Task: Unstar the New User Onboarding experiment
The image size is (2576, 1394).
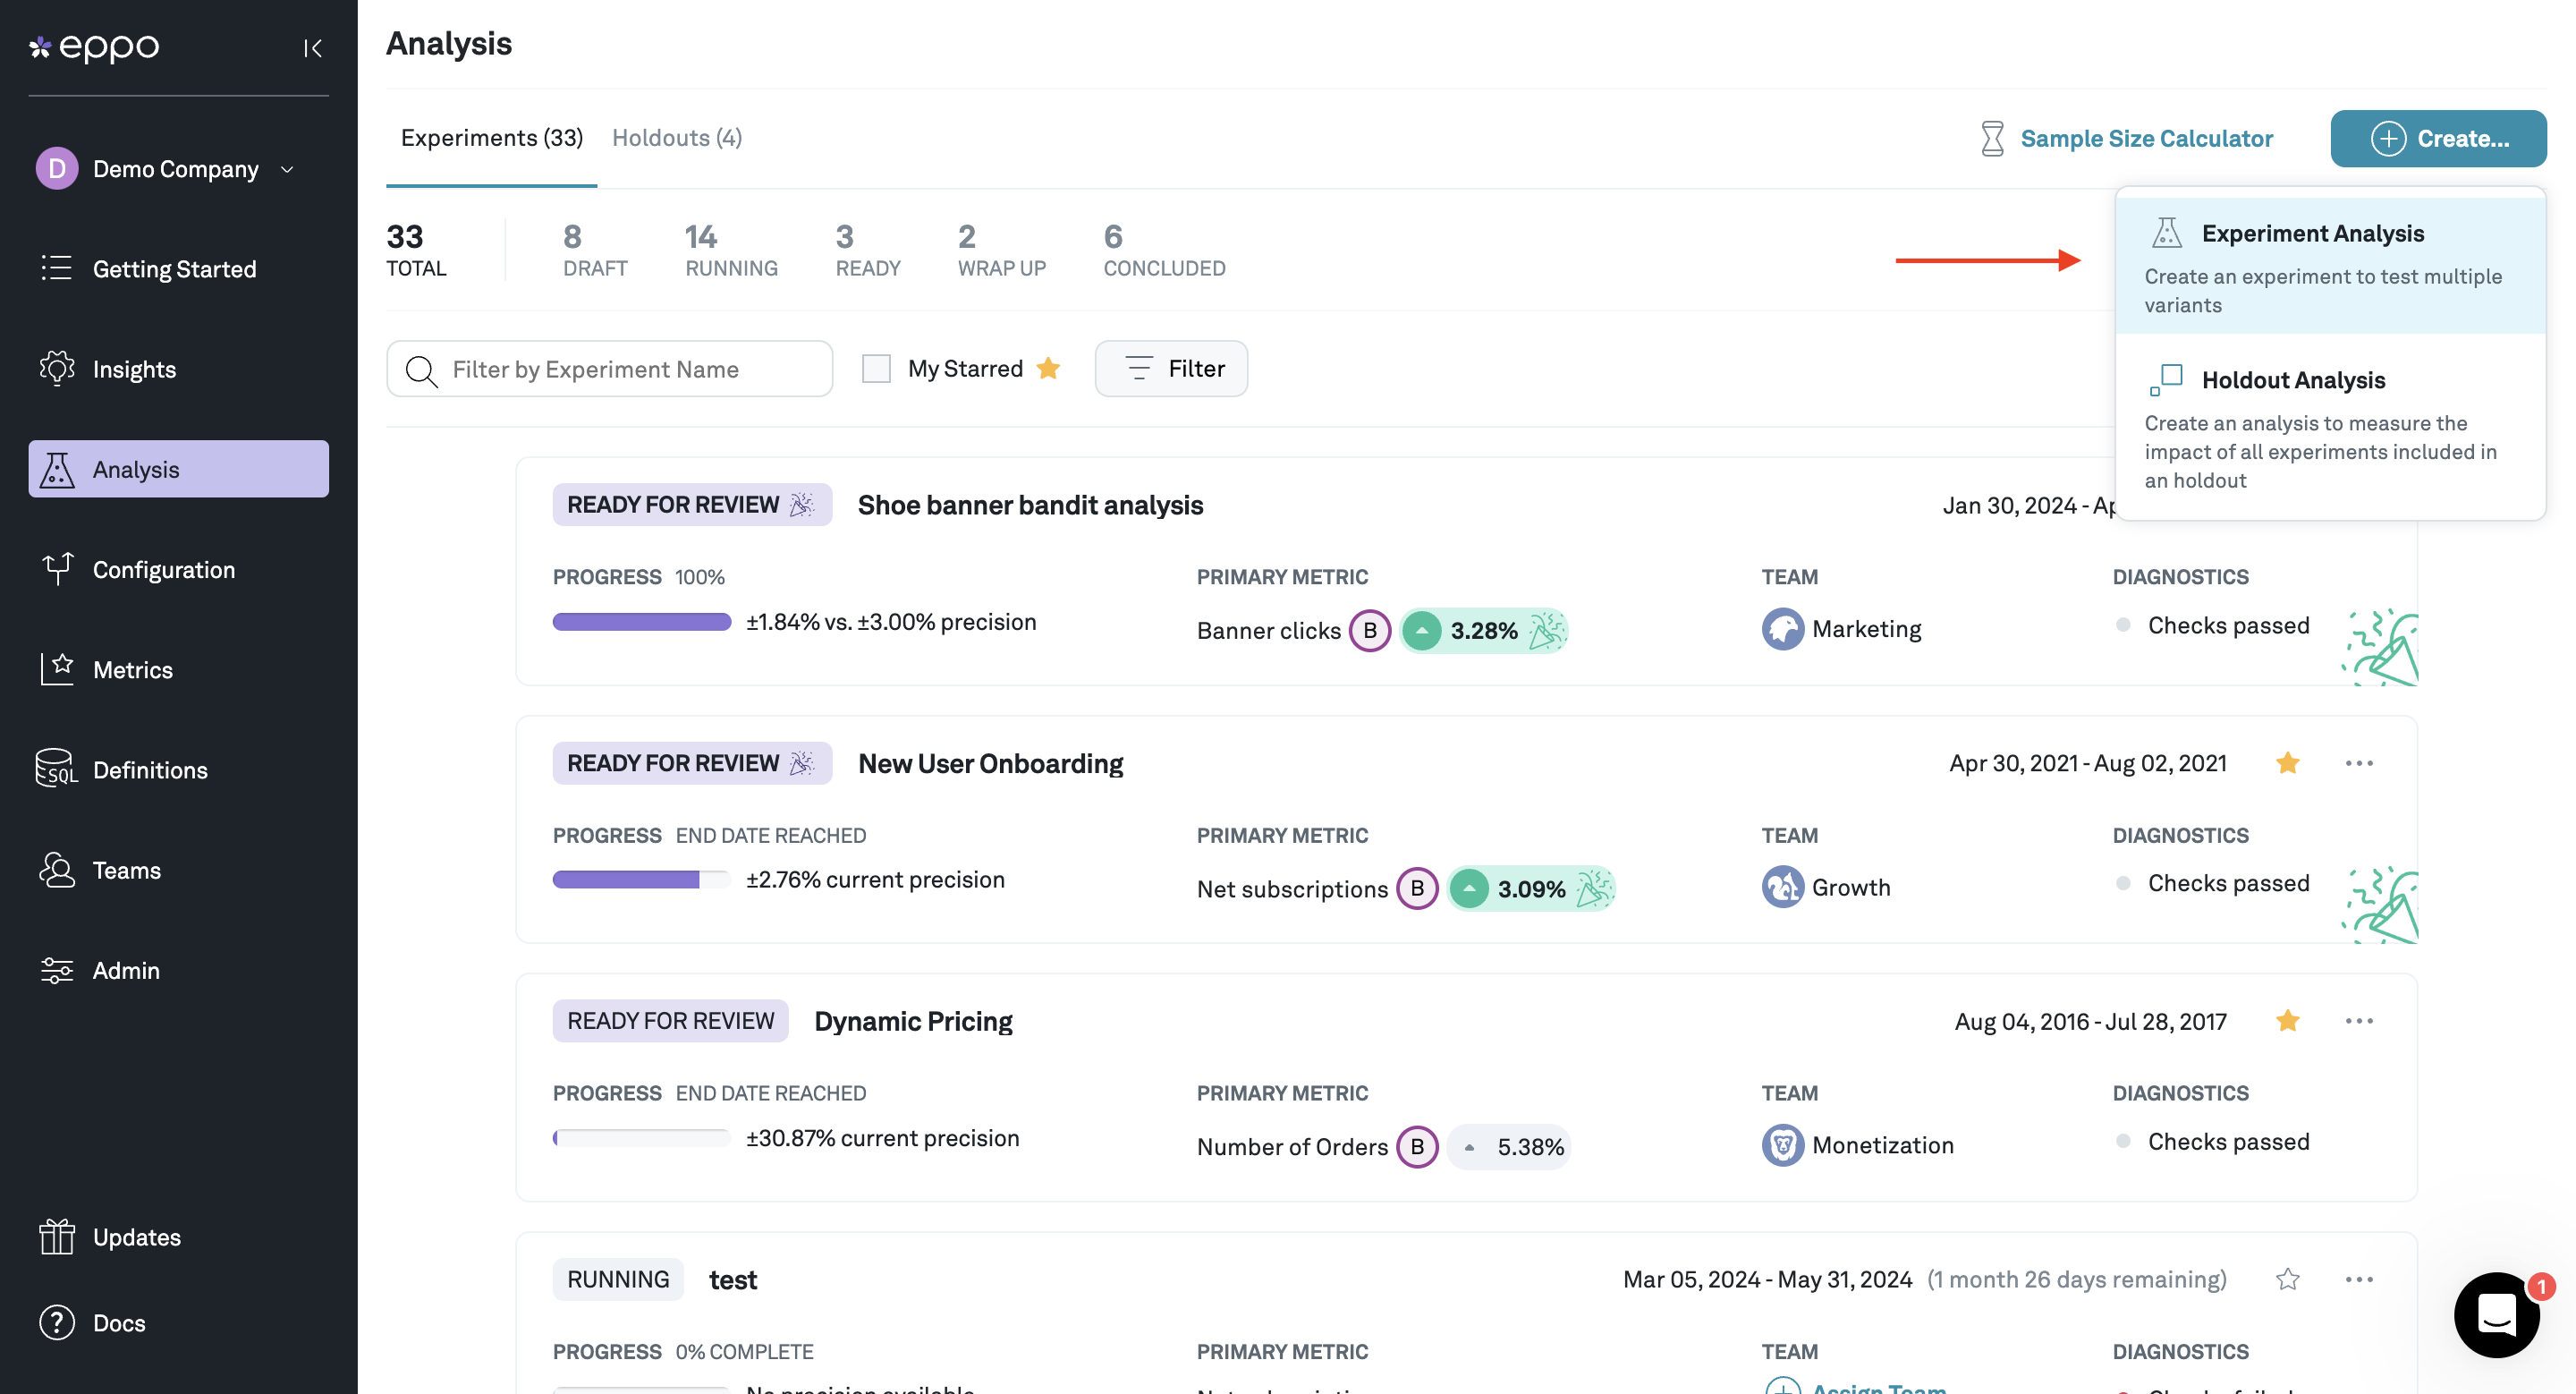Action: point(2287,763)
